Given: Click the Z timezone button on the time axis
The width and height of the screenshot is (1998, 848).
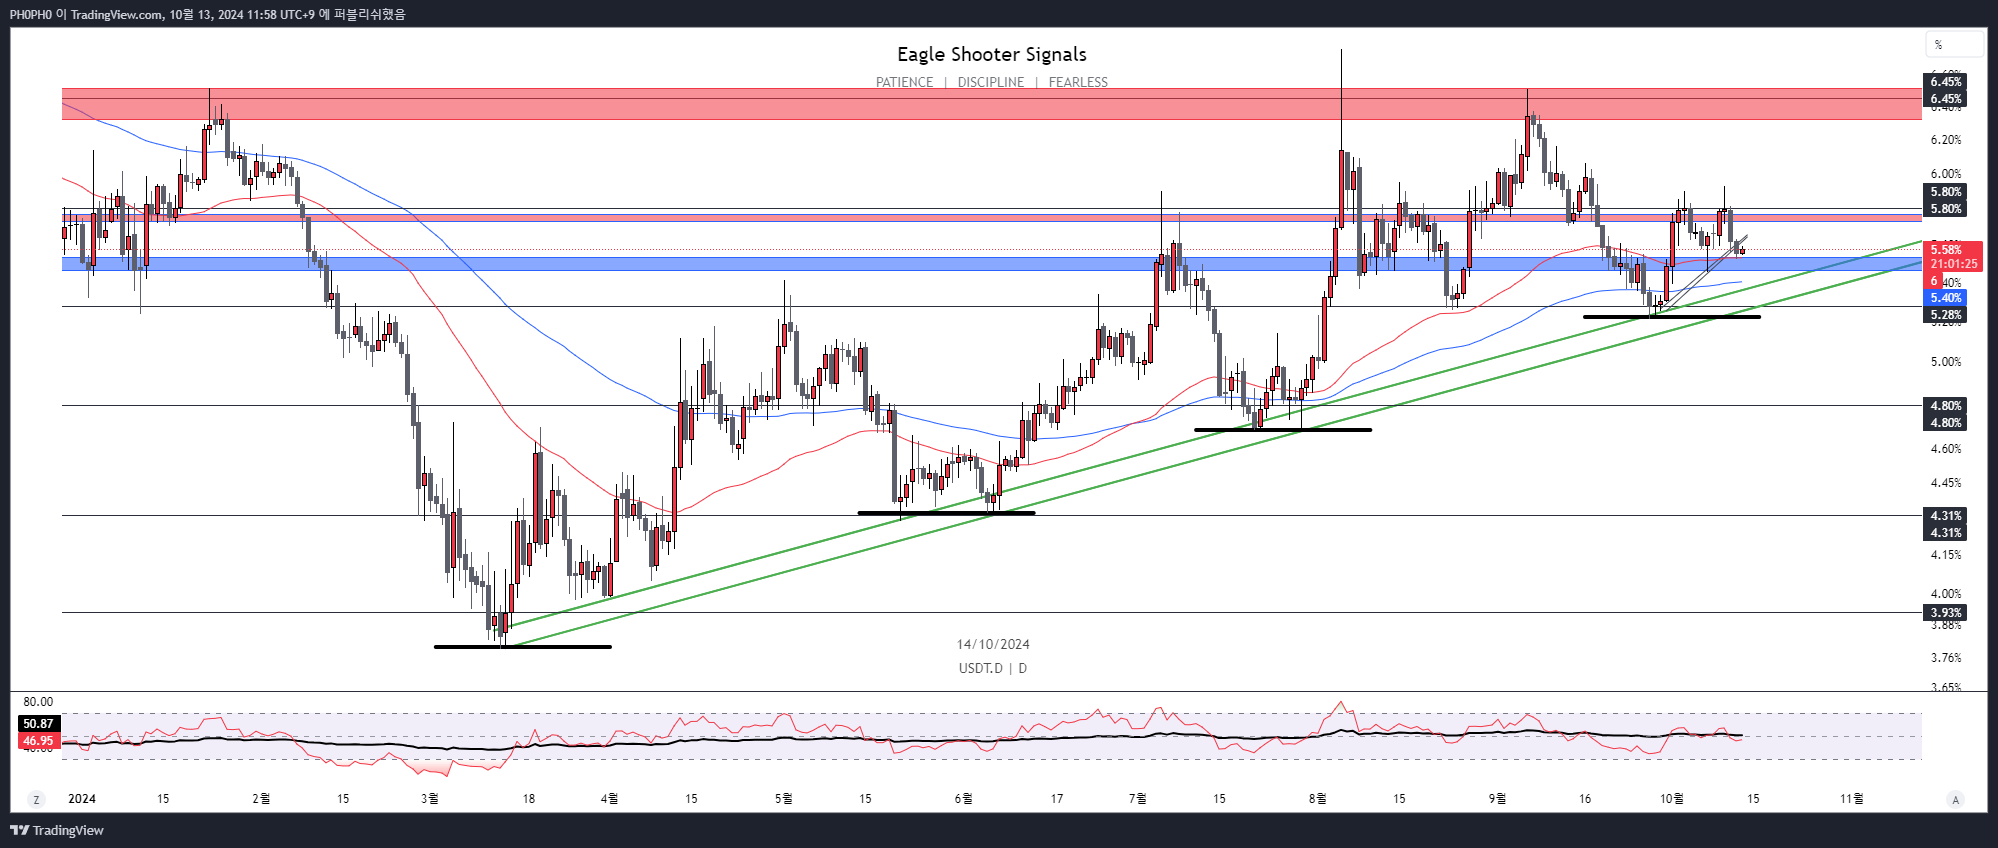Looking at the screenshot, I should click(x=37, y=799).
